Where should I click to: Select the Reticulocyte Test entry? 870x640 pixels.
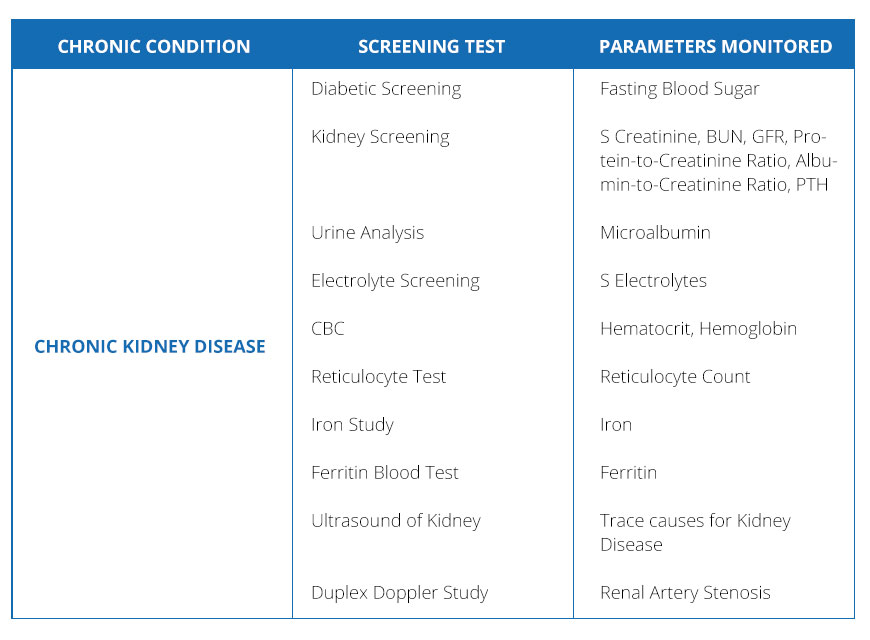(x=378, y=376)
